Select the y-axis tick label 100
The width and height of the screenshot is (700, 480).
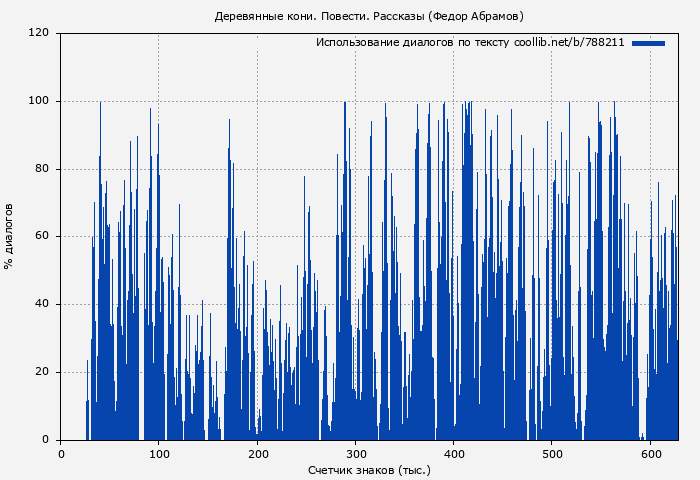tap(39, 101)
